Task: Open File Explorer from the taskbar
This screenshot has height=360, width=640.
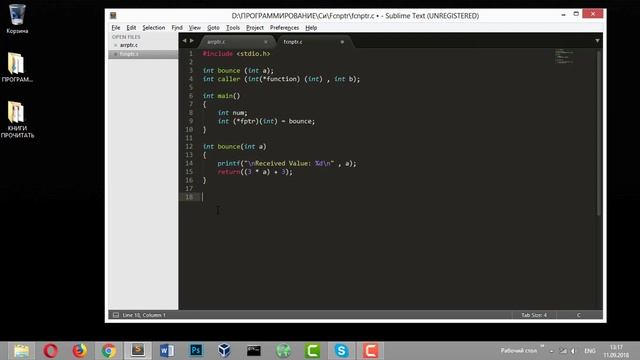Action: coord(21,351)
